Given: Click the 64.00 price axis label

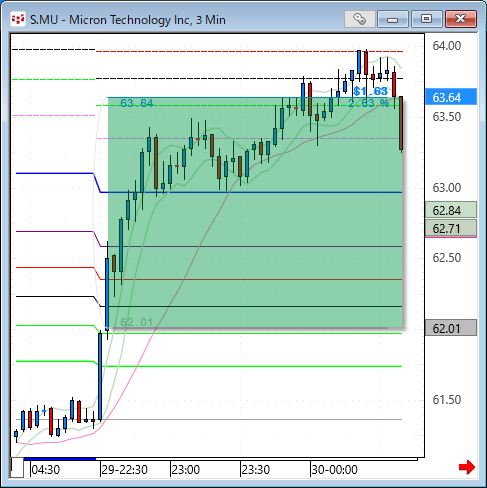Looking at the screenshot, I should click(x=447, y=46).
